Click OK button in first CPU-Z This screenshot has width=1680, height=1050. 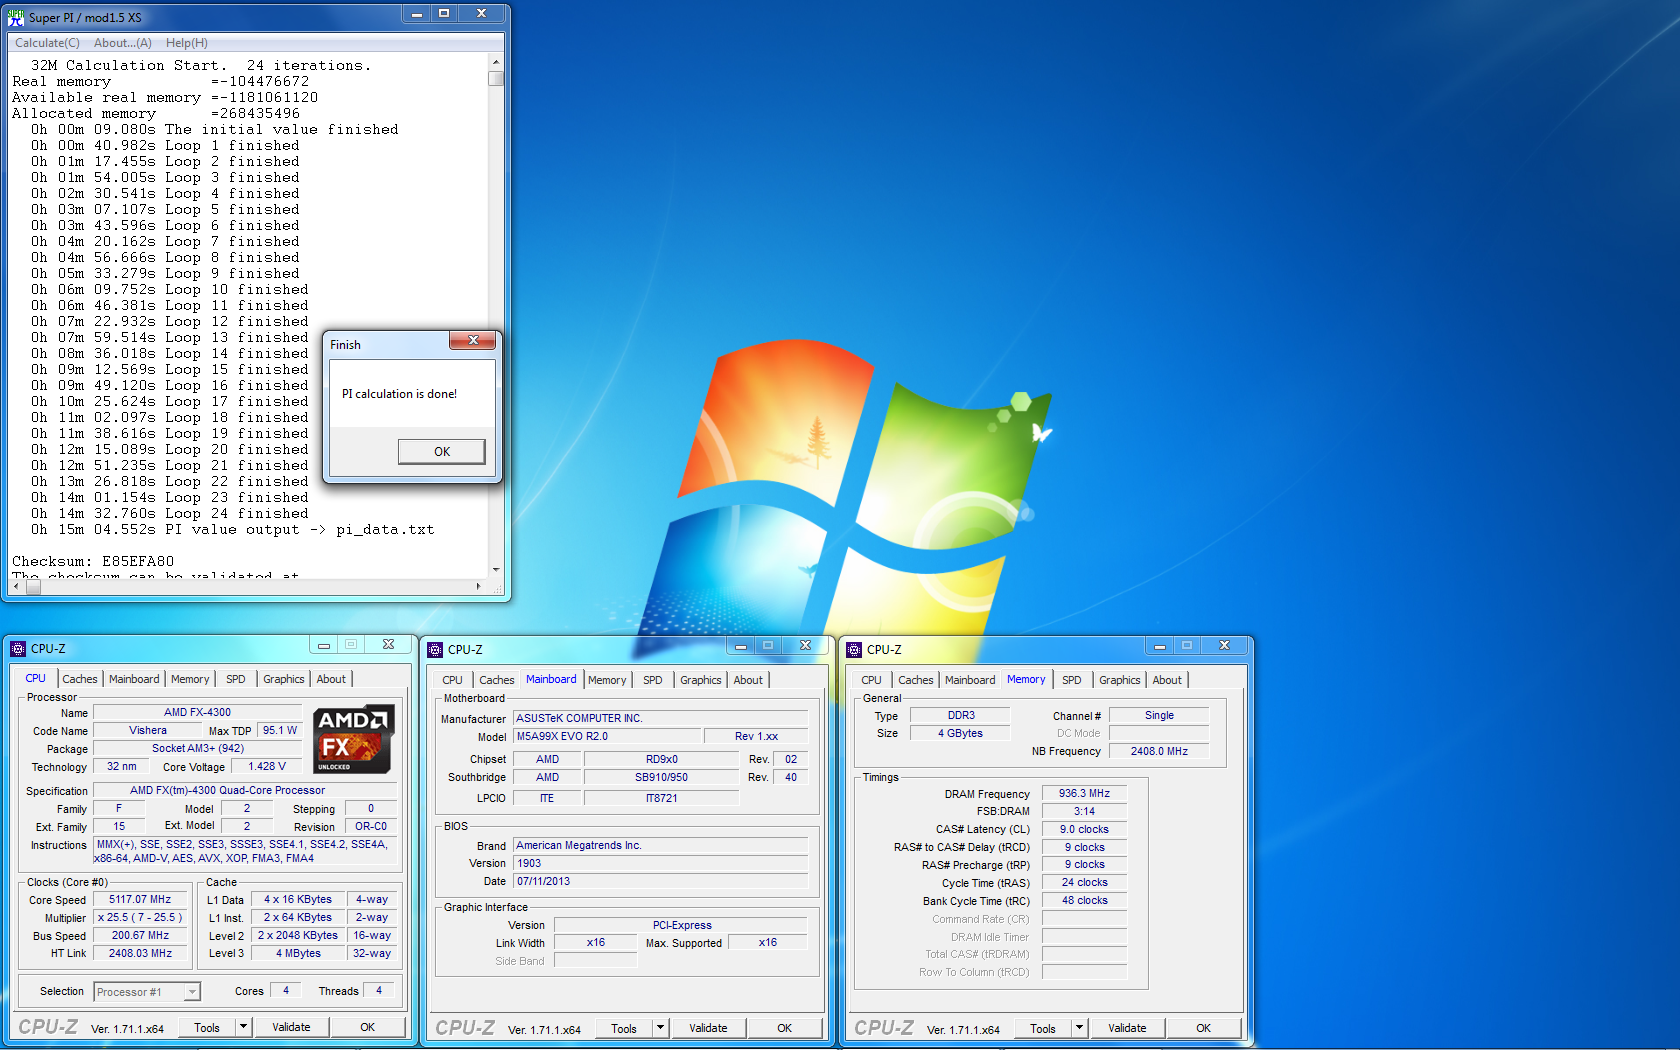point(368,1027)
